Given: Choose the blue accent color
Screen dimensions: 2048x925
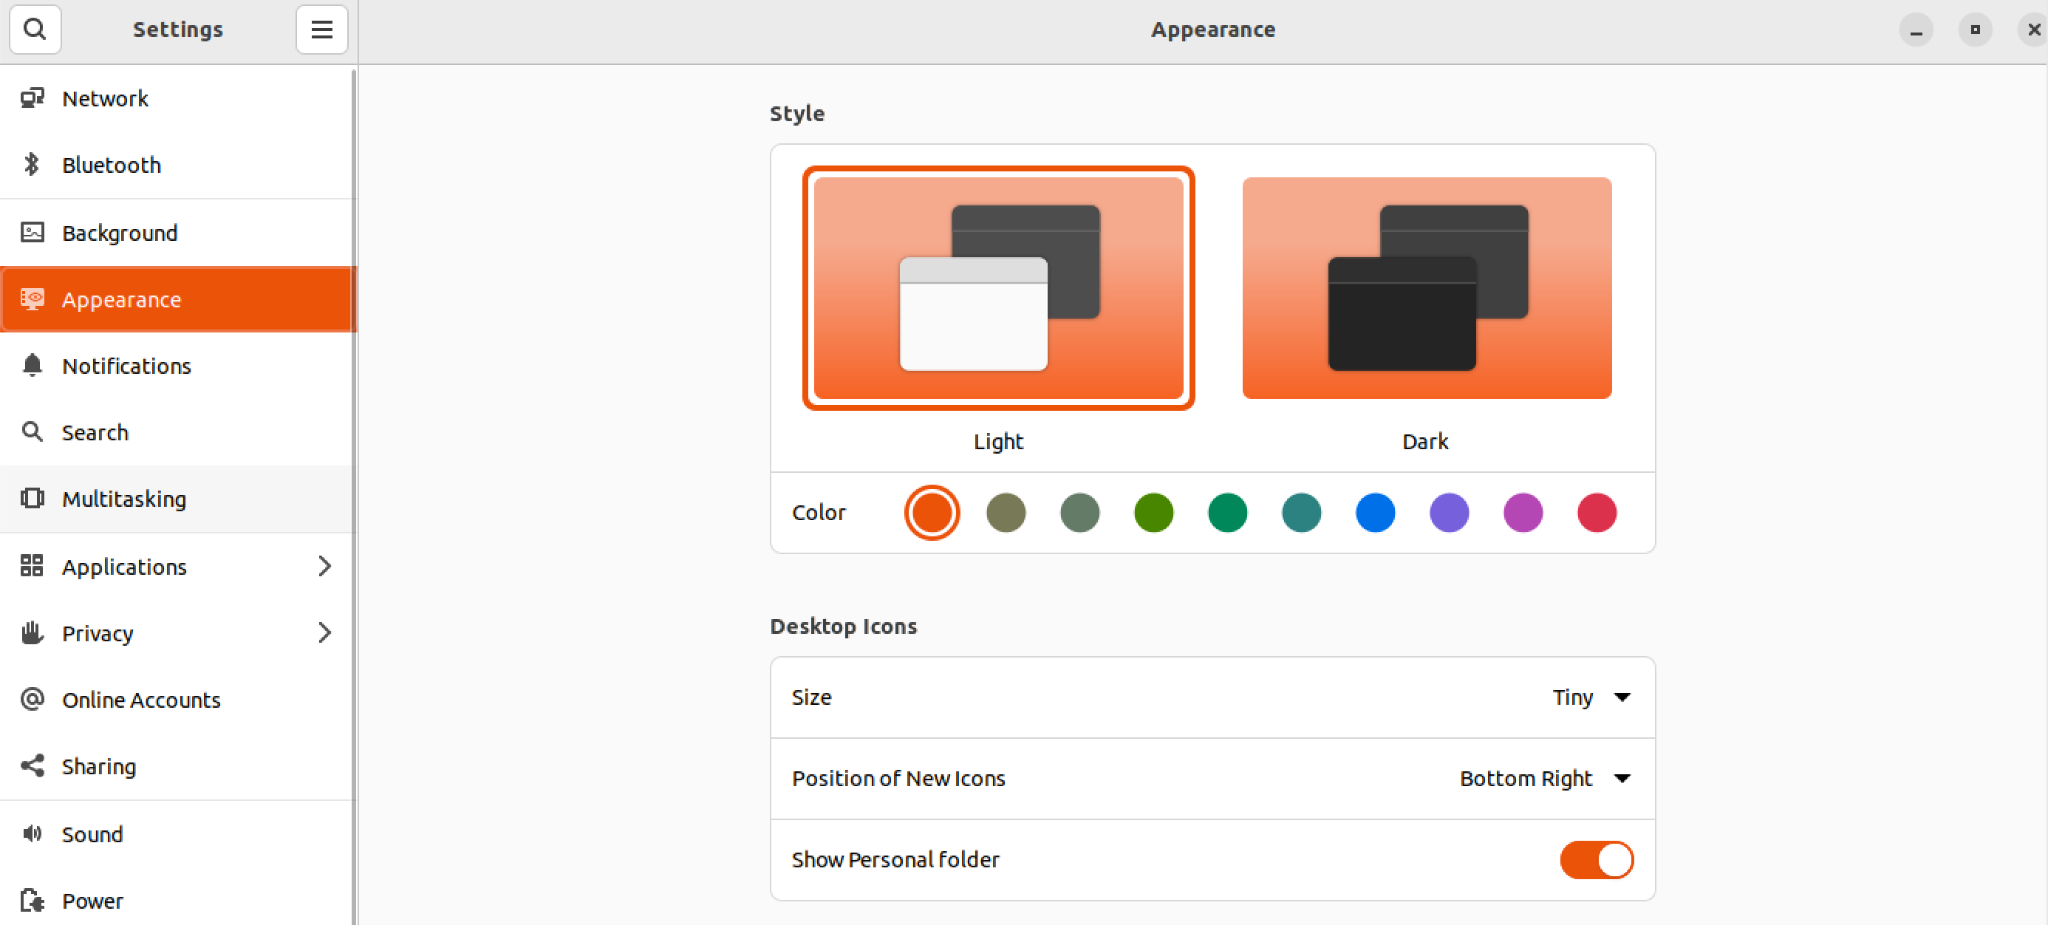Looking at the screenshot, I should pos(1376,513).
